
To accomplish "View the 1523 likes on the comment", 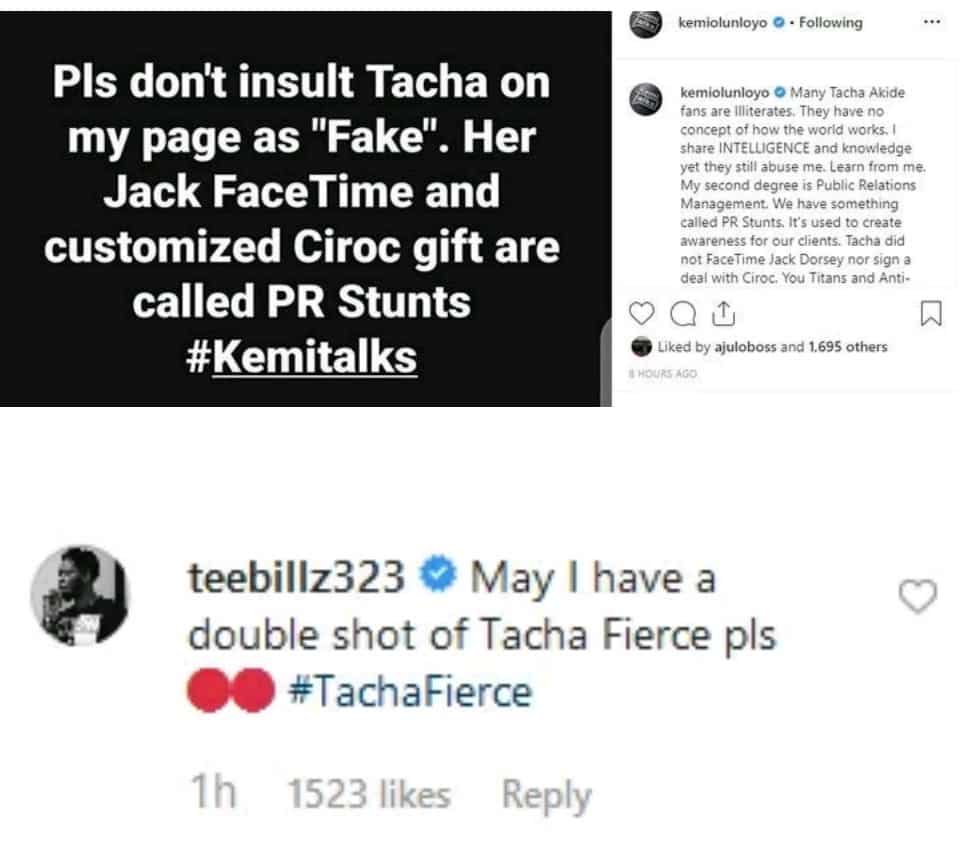I will click(368, 796).
